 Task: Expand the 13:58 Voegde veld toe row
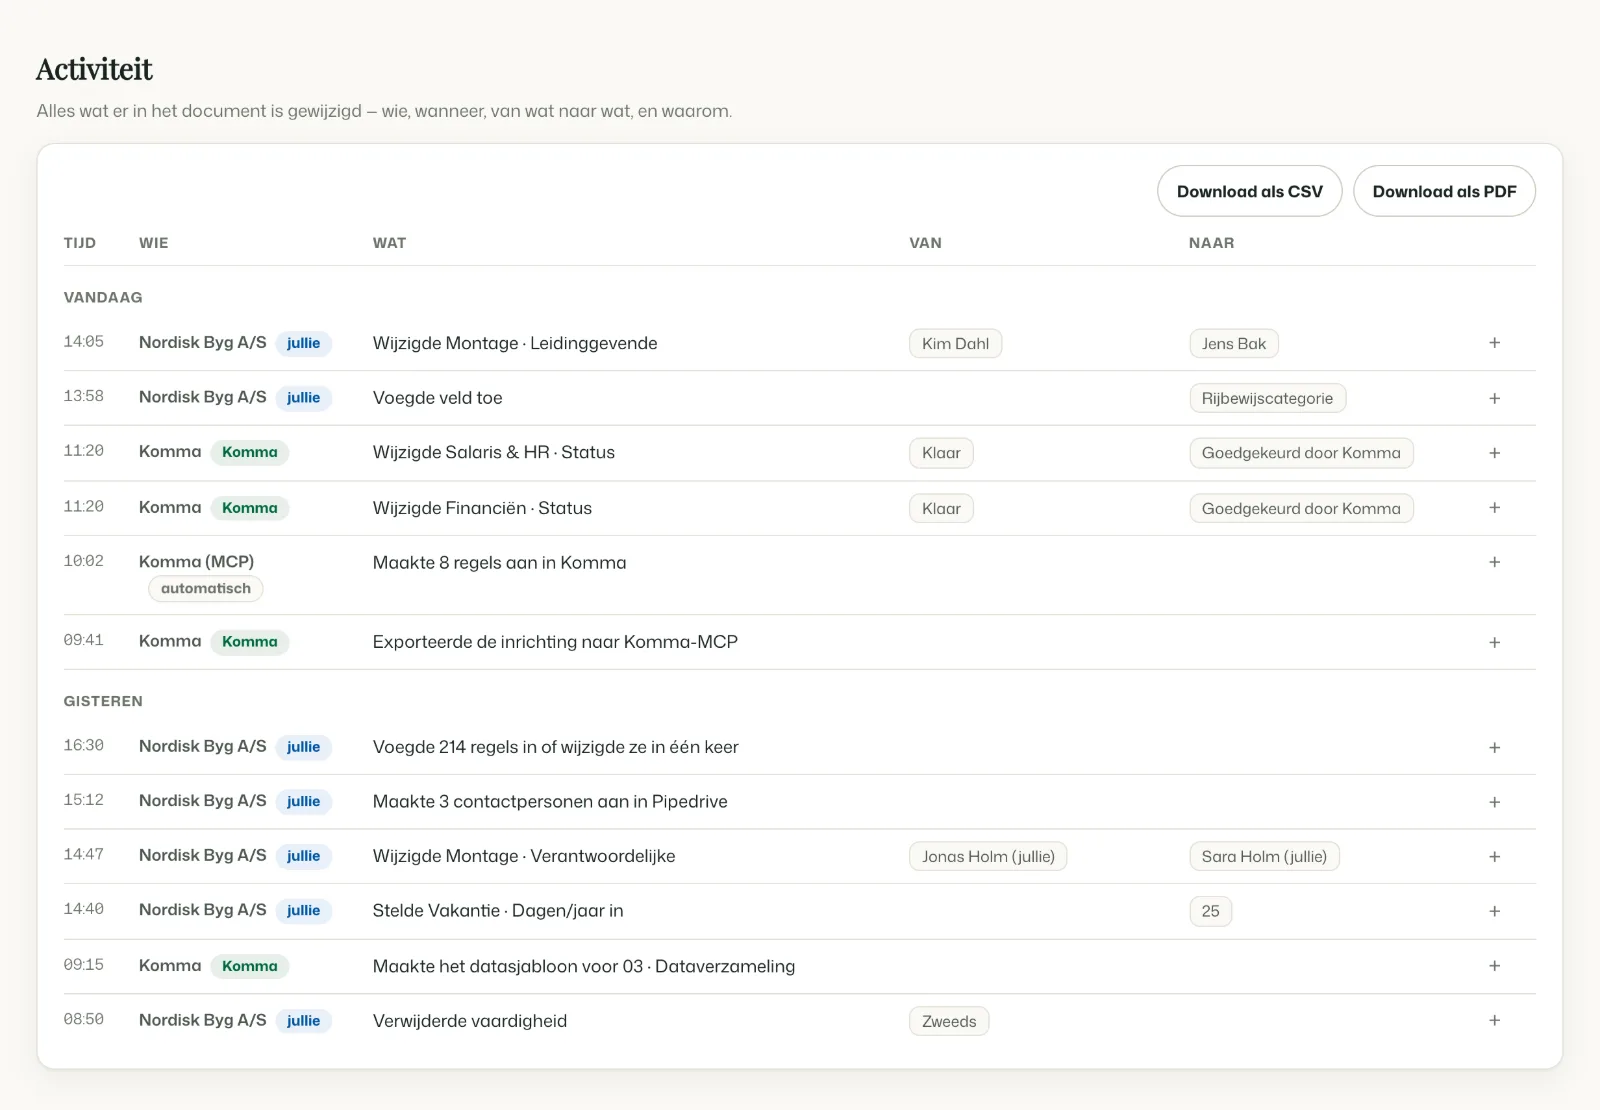point(1494,398)
